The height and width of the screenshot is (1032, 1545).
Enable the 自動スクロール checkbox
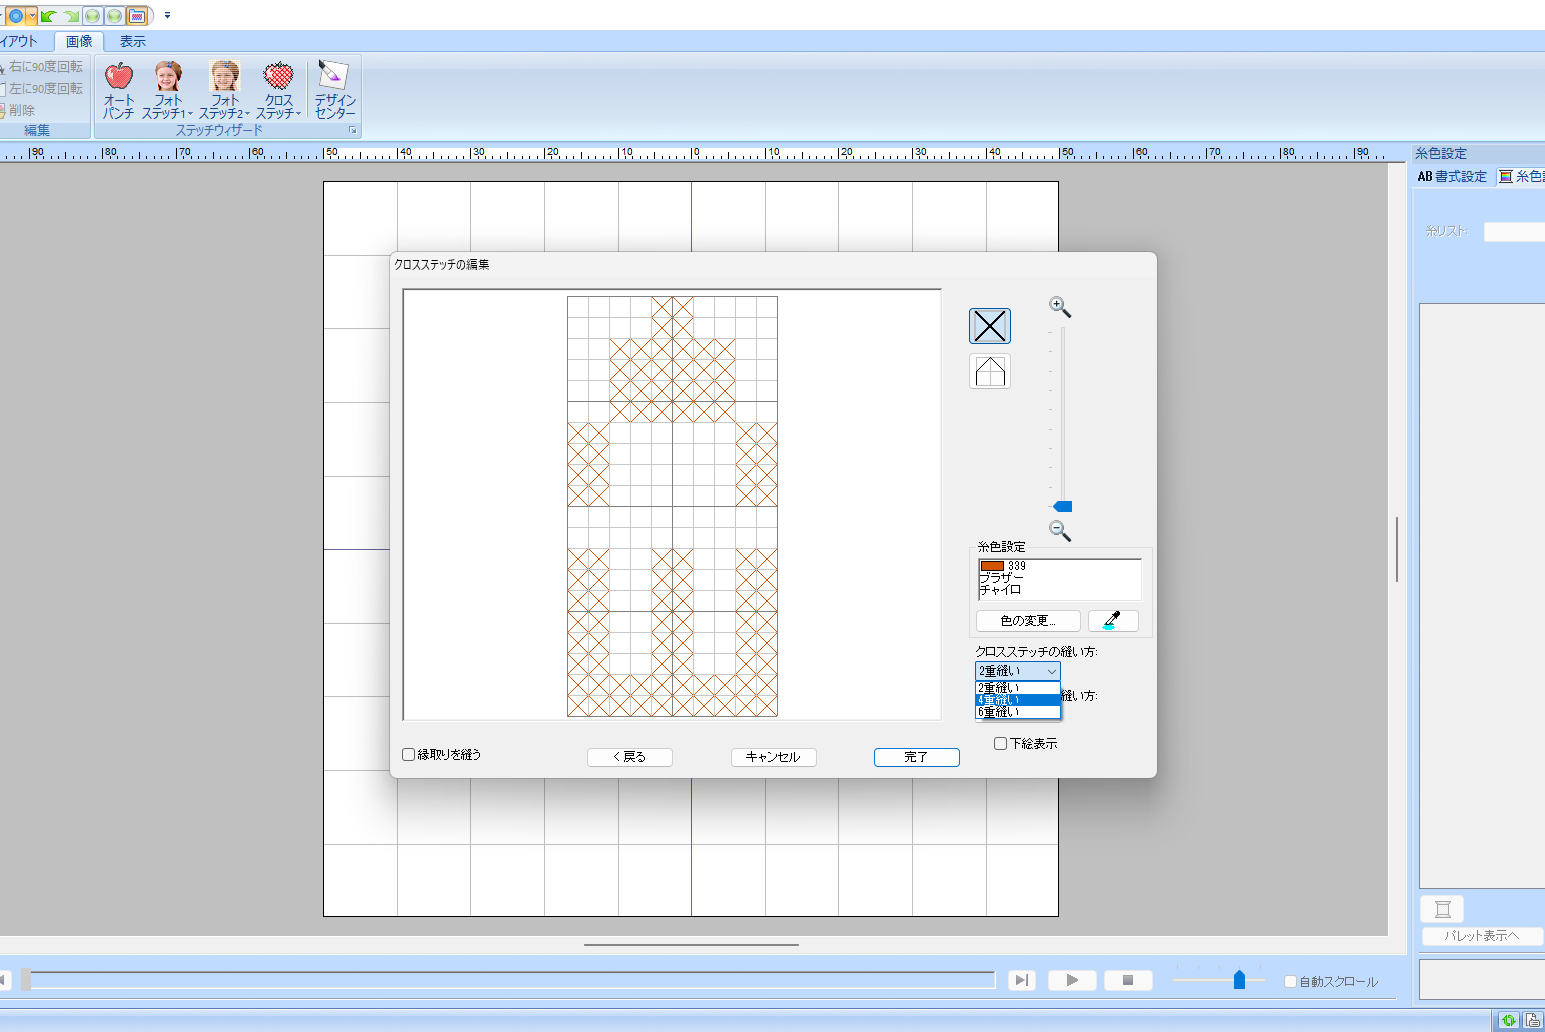coord(1290,982)
